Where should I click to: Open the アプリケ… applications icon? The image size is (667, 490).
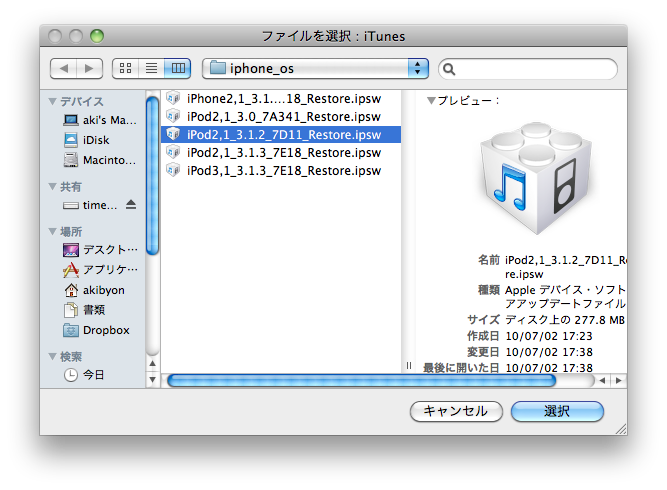71,270
